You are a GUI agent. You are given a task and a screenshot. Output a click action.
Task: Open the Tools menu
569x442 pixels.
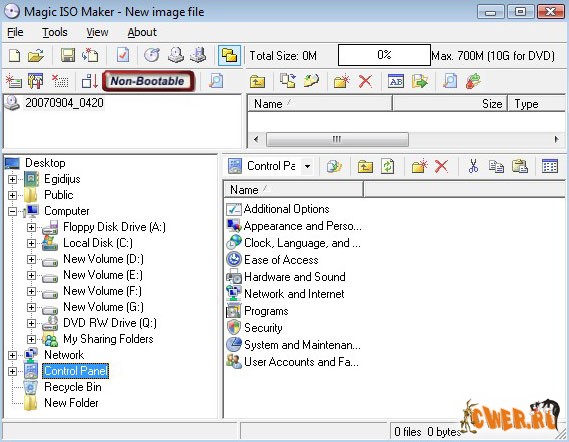[x=55, y=32]
